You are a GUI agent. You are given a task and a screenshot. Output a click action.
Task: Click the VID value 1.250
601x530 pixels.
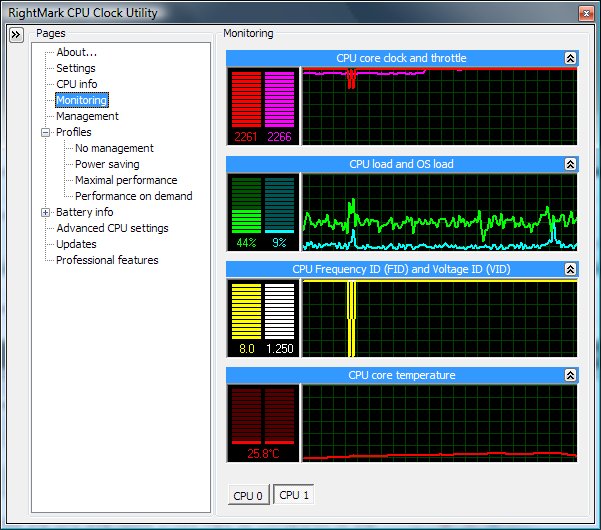point(279,349)
